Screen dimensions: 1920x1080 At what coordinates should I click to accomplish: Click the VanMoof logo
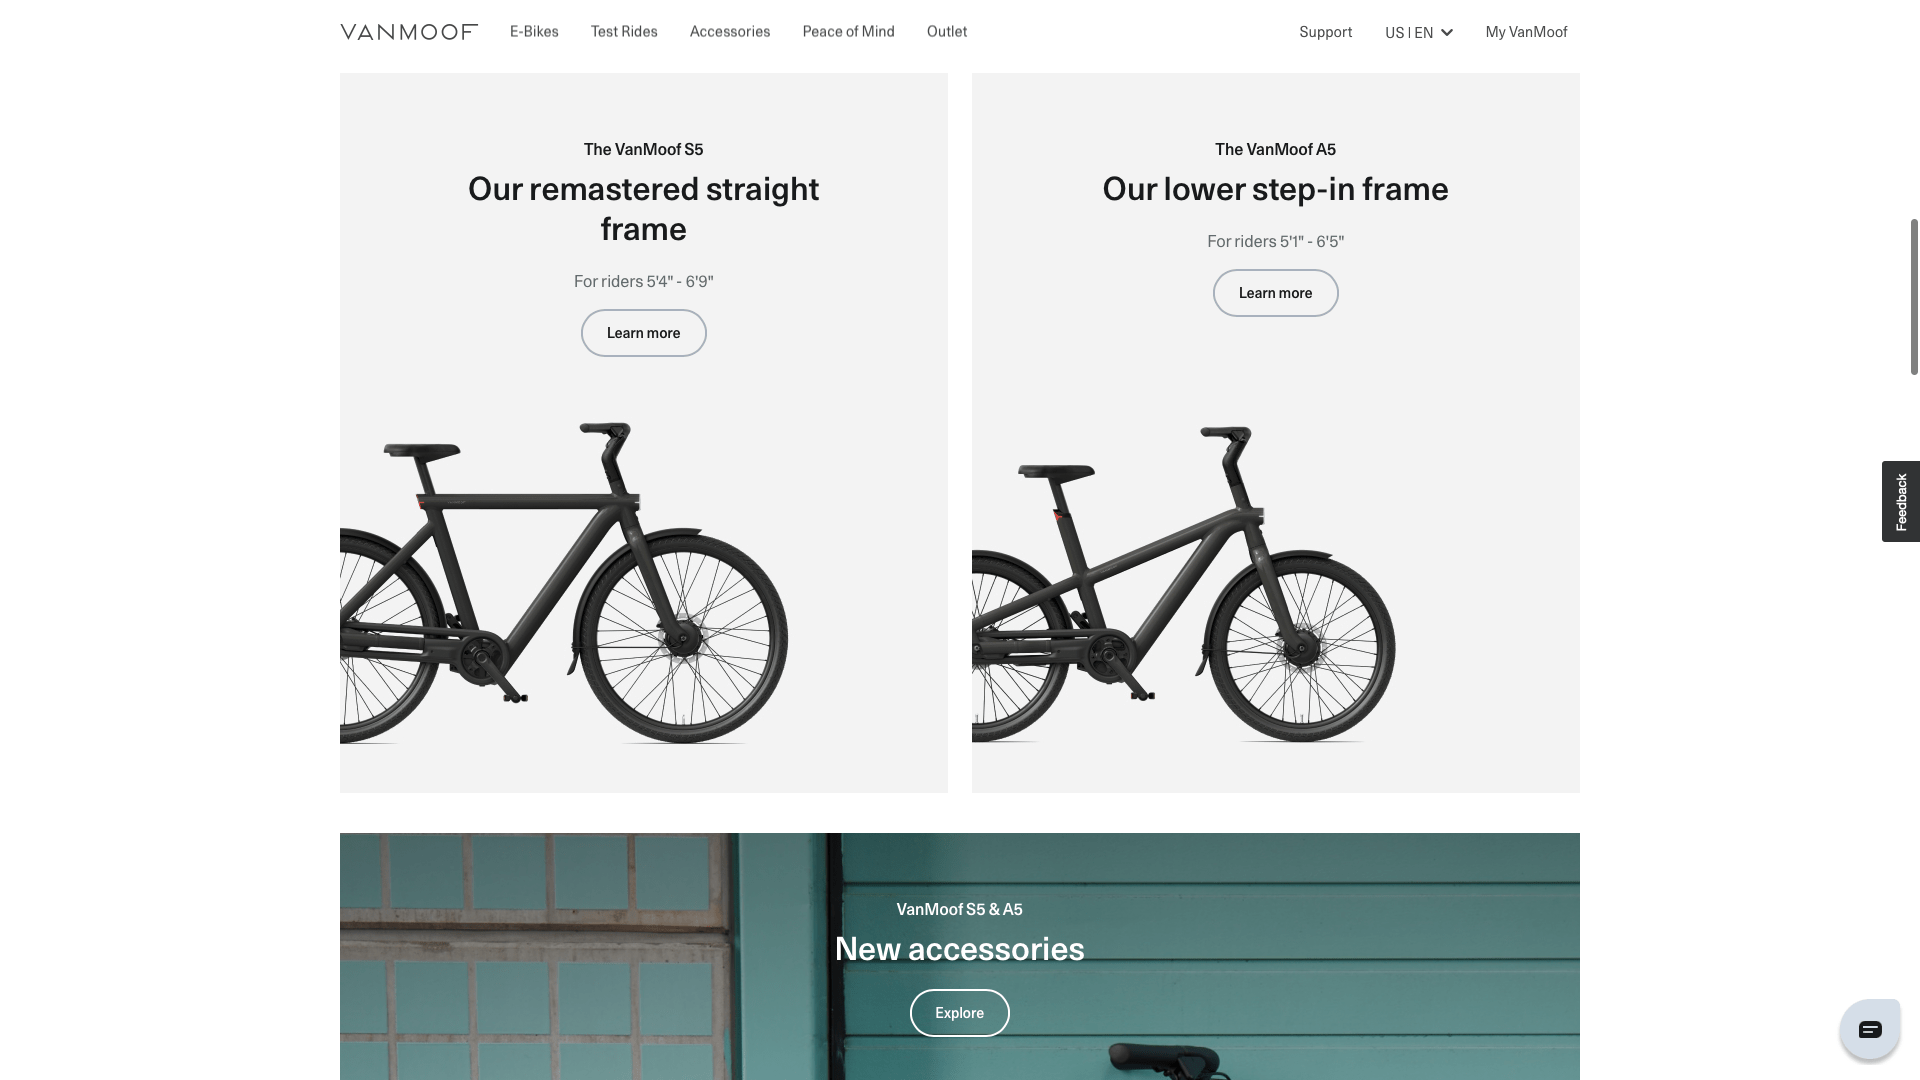(409, 32)
